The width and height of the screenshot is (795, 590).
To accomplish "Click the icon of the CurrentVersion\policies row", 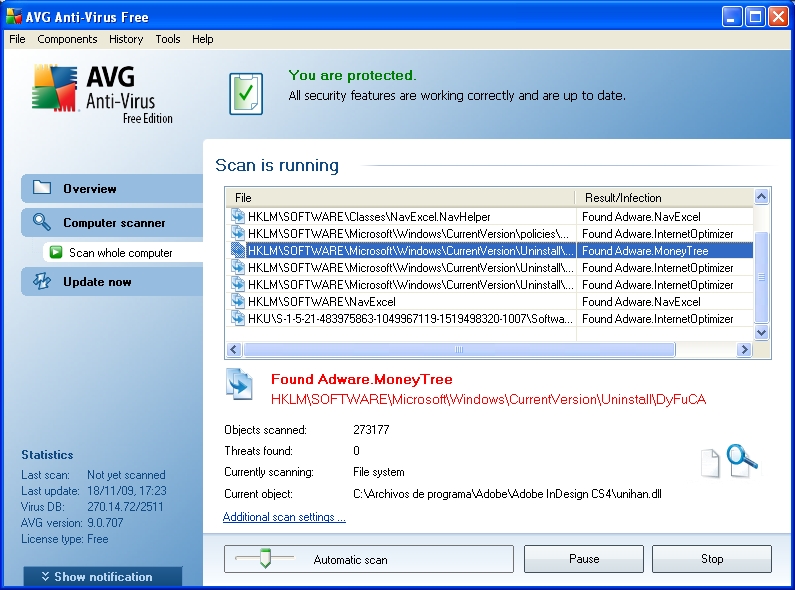I will 237,233.
